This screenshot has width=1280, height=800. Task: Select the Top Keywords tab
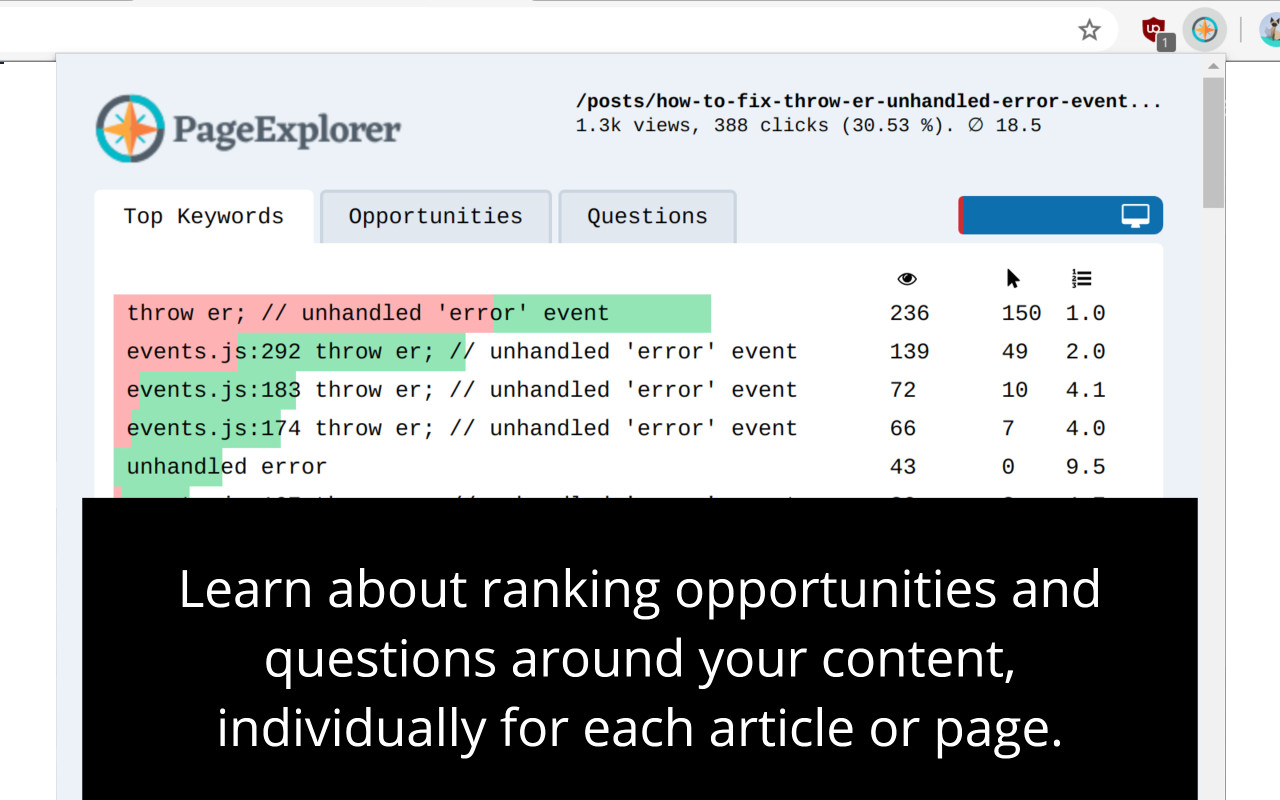(202, 216)
